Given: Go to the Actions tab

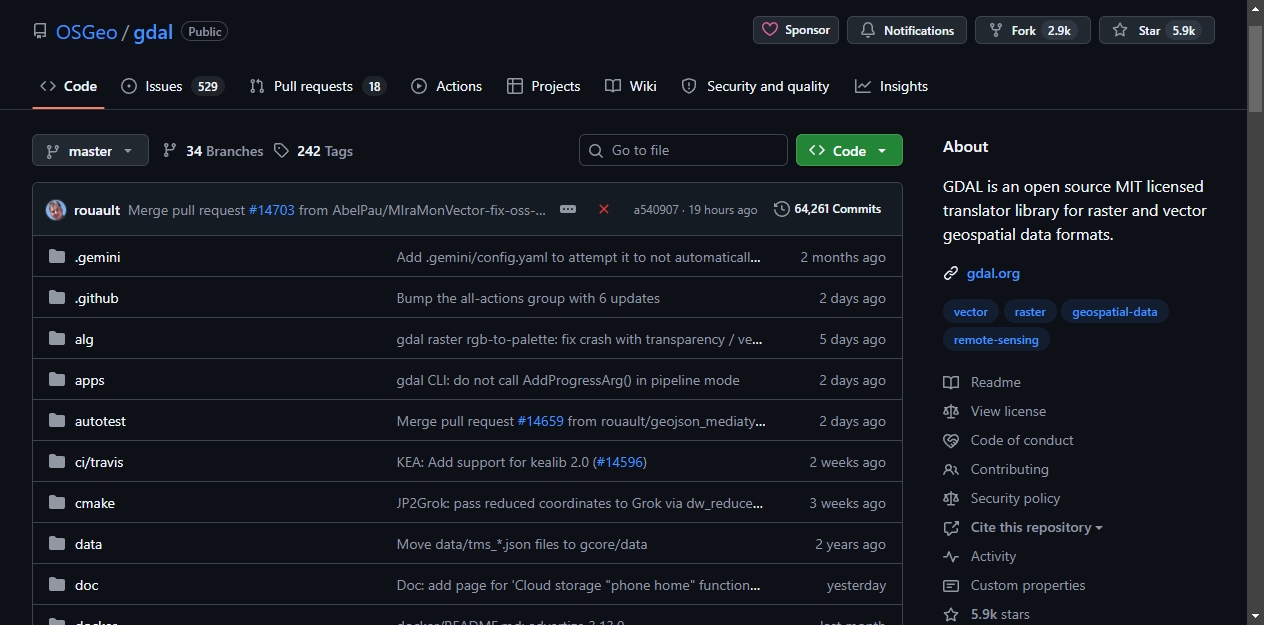Looking at the screenshot, I should [x=446, y=86].
